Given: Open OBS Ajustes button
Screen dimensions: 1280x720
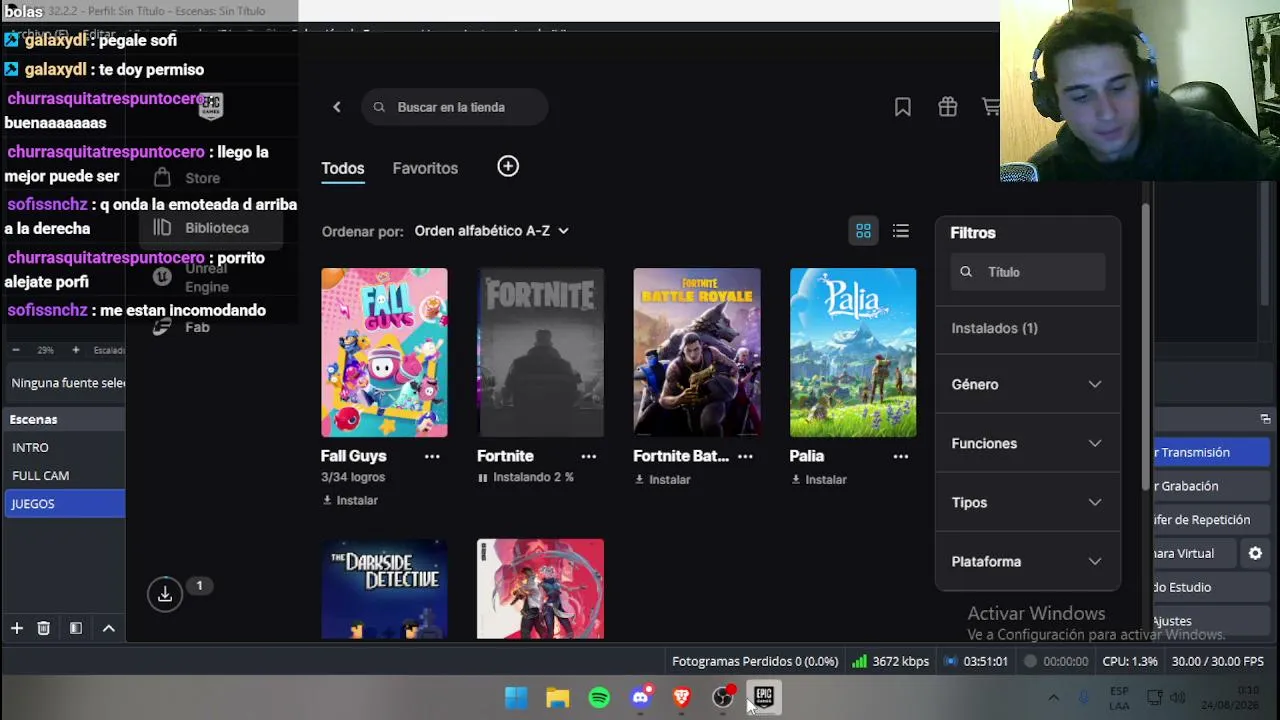Looking at the screenshot, I should 1210,621.
